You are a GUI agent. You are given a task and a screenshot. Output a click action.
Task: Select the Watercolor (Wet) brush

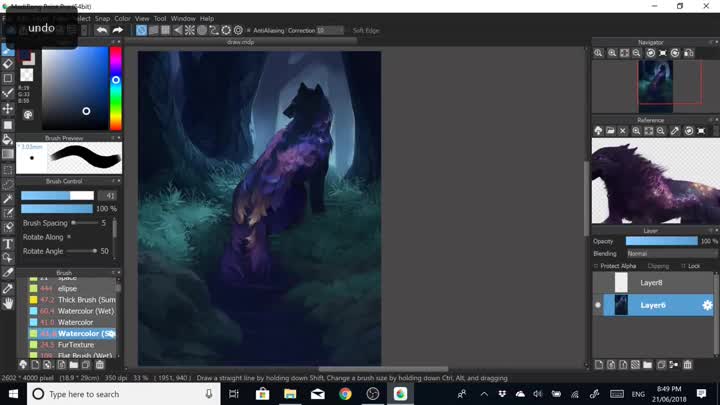(x=72, y=311)
